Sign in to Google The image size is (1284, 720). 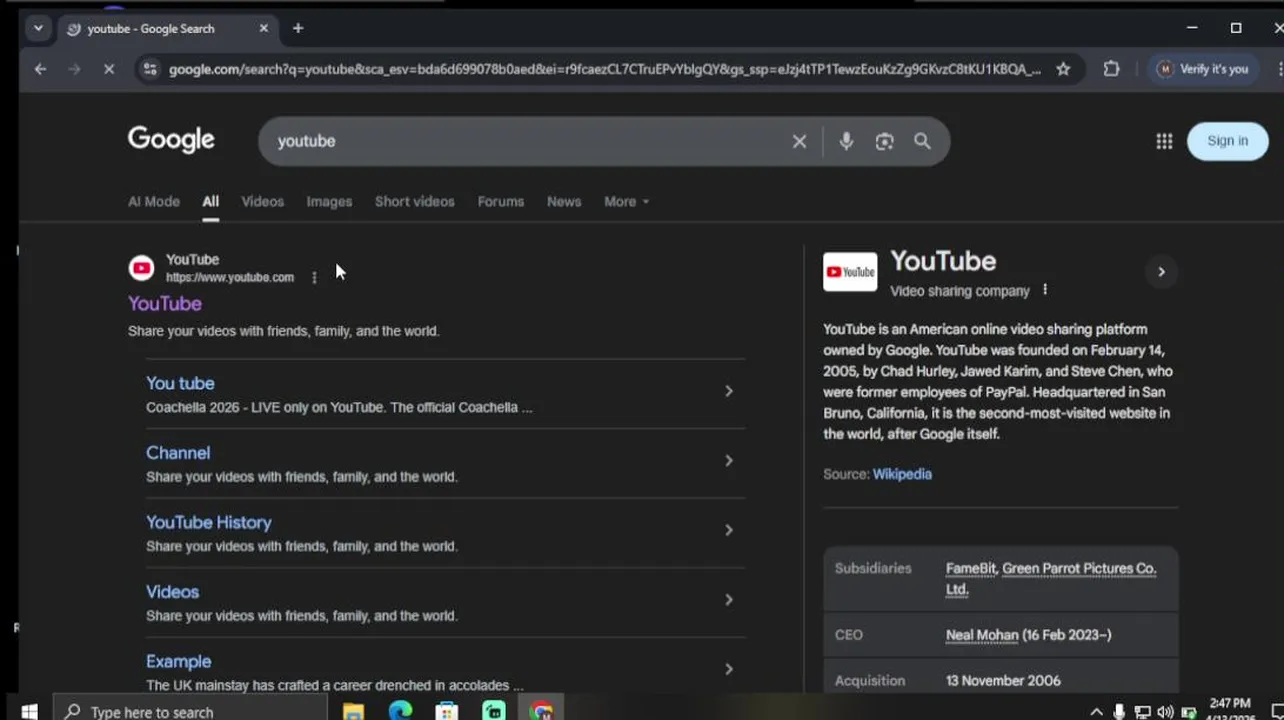1227,141
